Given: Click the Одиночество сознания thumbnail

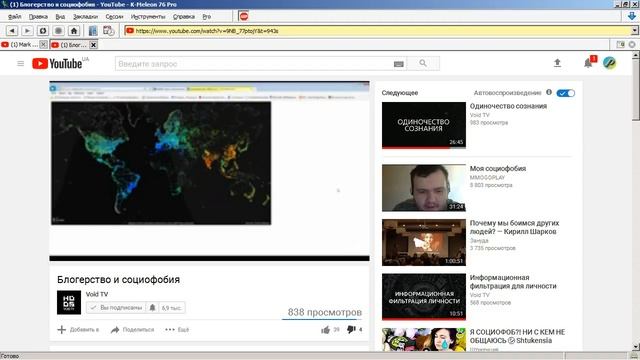Looking at the screenshot, I should [x=424, y=125].
